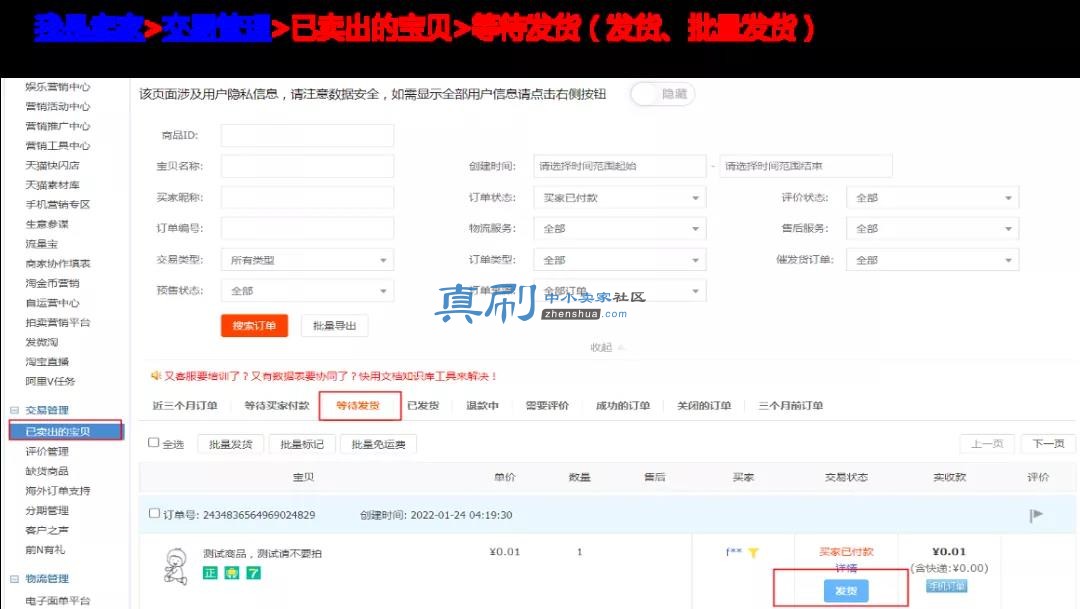The width and height of the screenshot is (1080, 609).
Task: Click the 商品ID input field
Action: (x=307, y=135)
